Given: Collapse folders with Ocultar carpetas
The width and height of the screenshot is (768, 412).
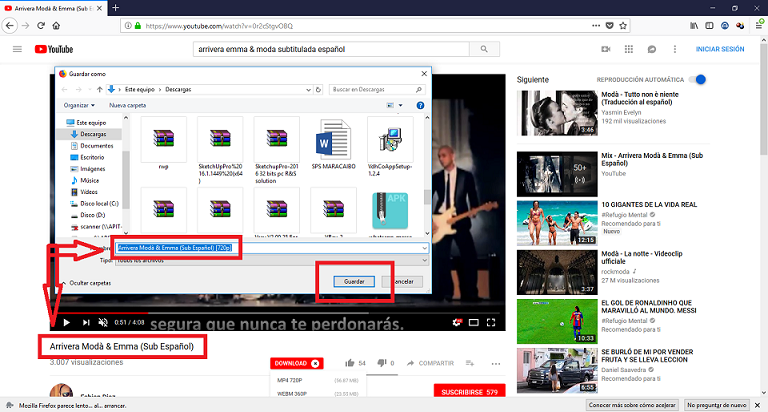Looking at the screenshot, I should tap(87, 283).
